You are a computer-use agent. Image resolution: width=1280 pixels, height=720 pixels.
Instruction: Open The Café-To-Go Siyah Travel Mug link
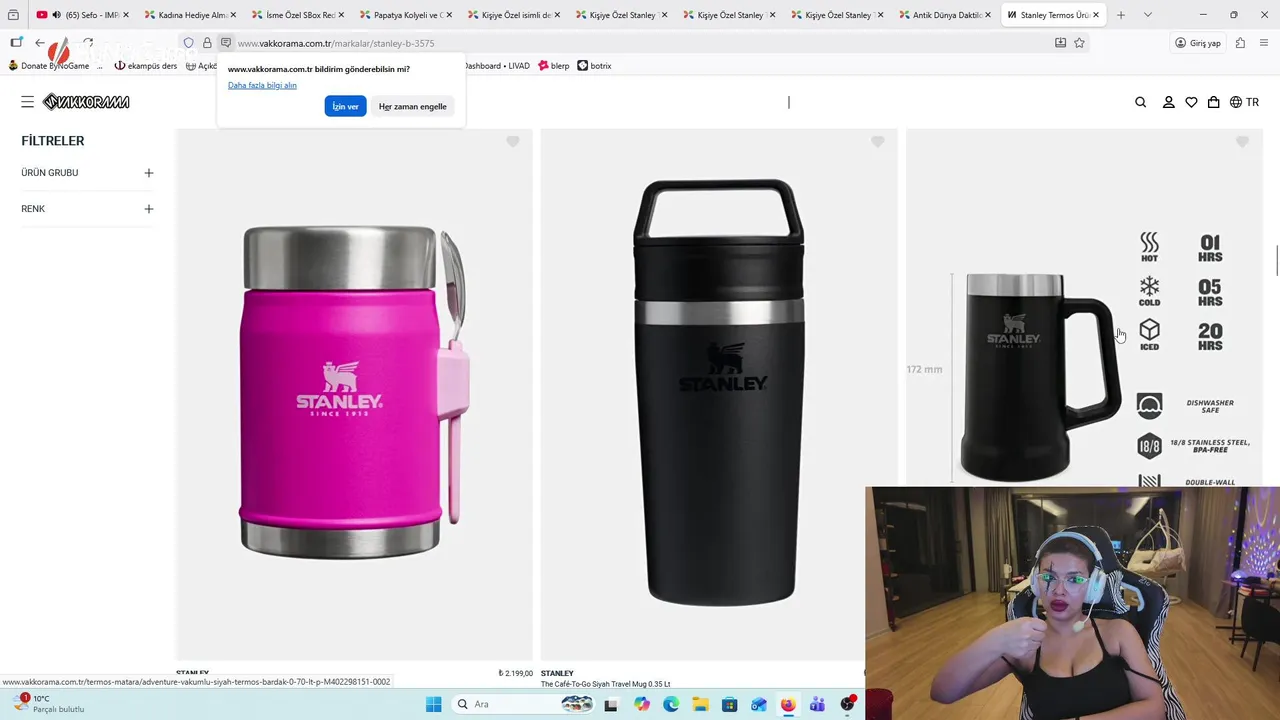click(605, 684)
